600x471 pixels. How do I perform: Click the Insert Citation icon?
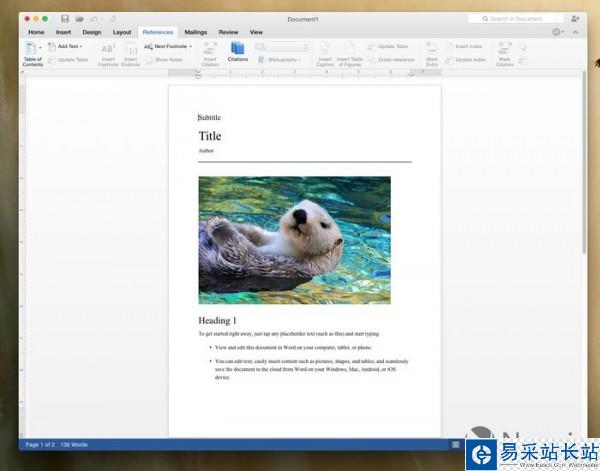pyautogui.click(x=210, y=54)
